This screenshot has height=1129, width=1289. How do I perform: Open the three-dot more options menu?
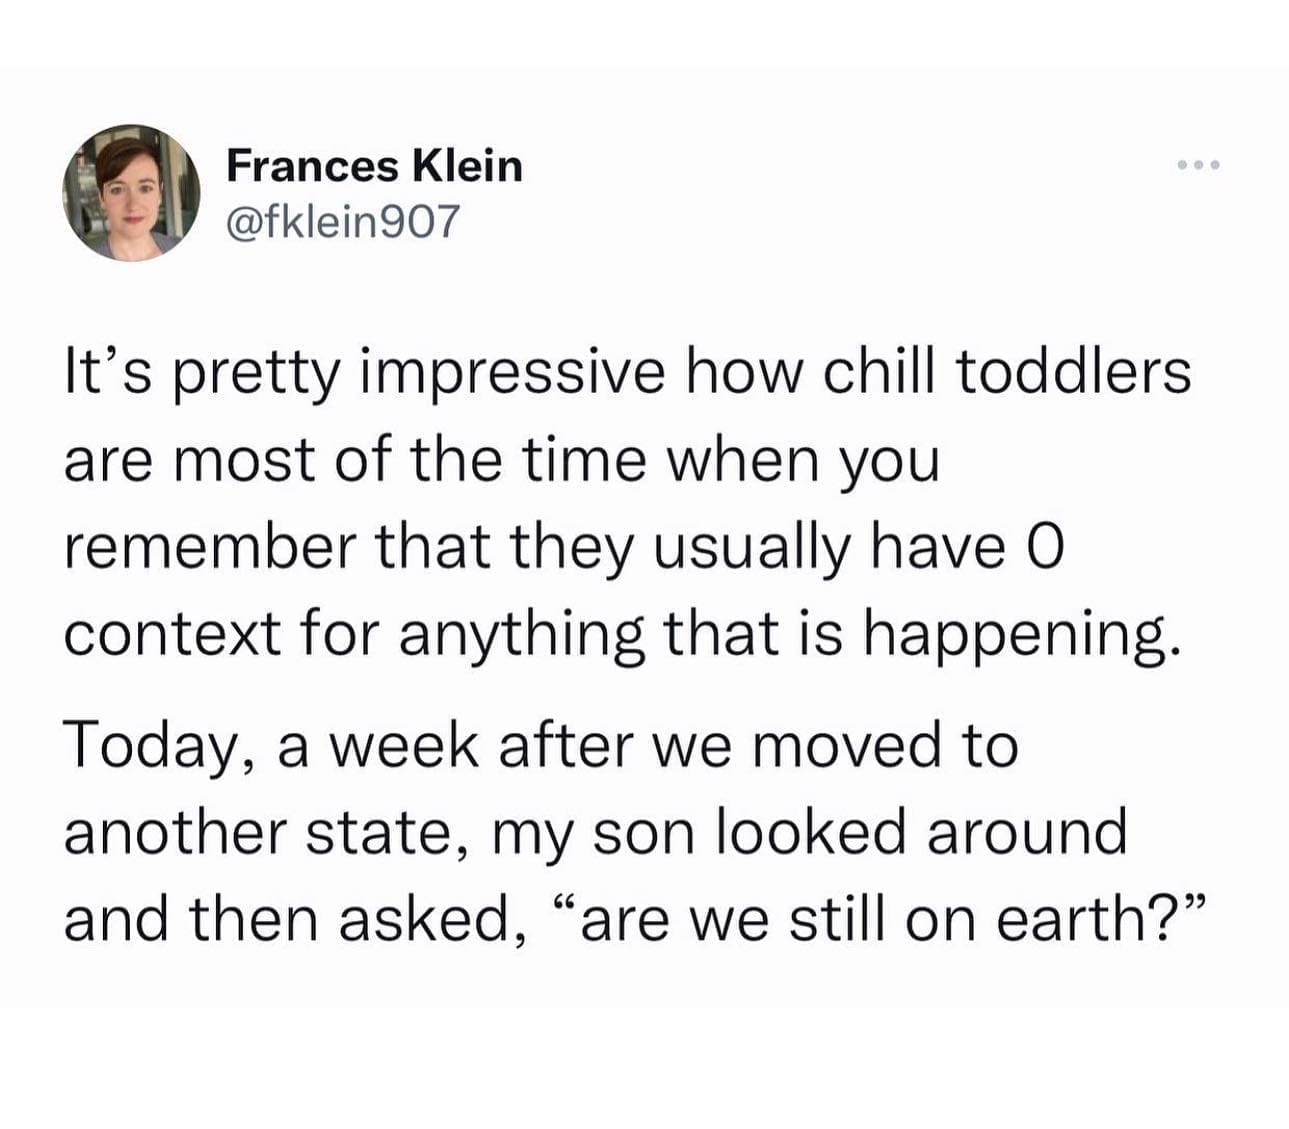tap(1198, 165)
